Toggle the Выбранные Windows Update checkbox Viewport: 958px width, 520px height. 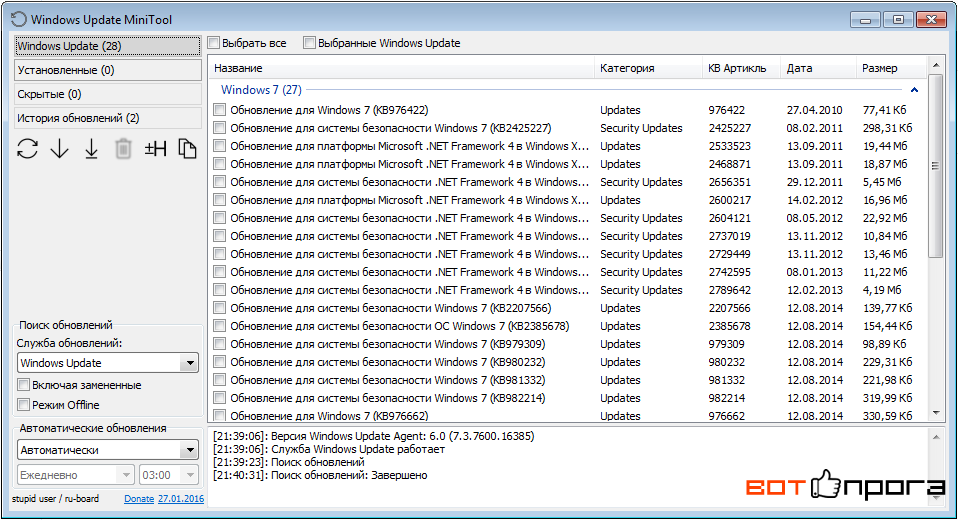coord(310,43)
